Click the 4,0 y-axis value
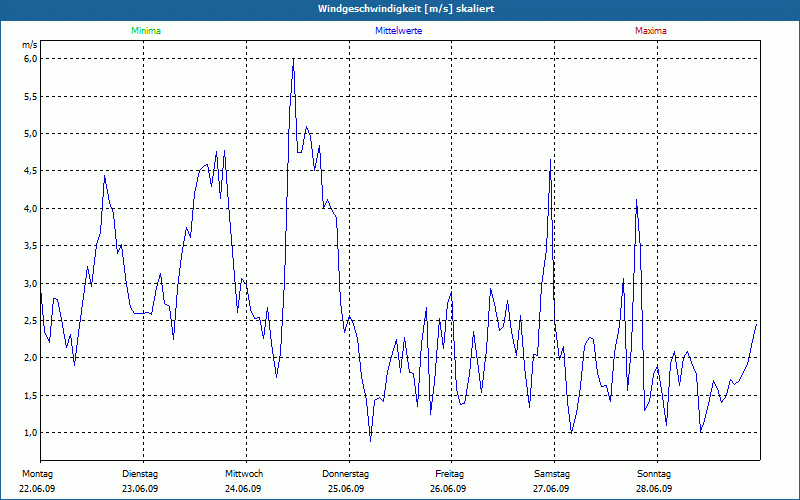The width and height of the screenshot is (800, 500). coord(31,209)
